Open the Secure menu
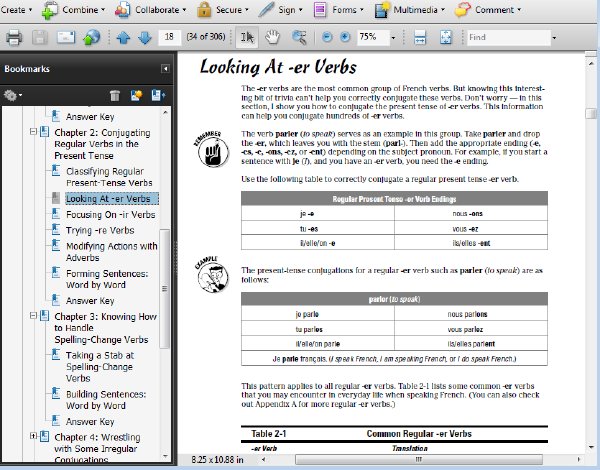The width and height of the screenshot is (600, 470). [223, 10]
